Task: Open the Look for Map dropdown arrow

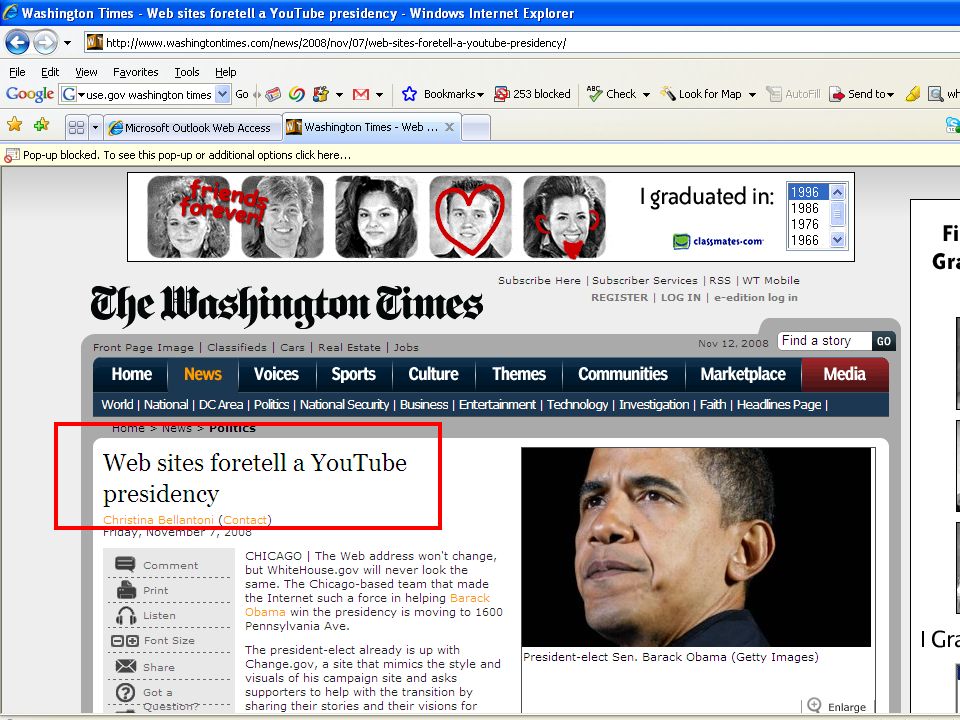Action: click(x=752, y=95)
